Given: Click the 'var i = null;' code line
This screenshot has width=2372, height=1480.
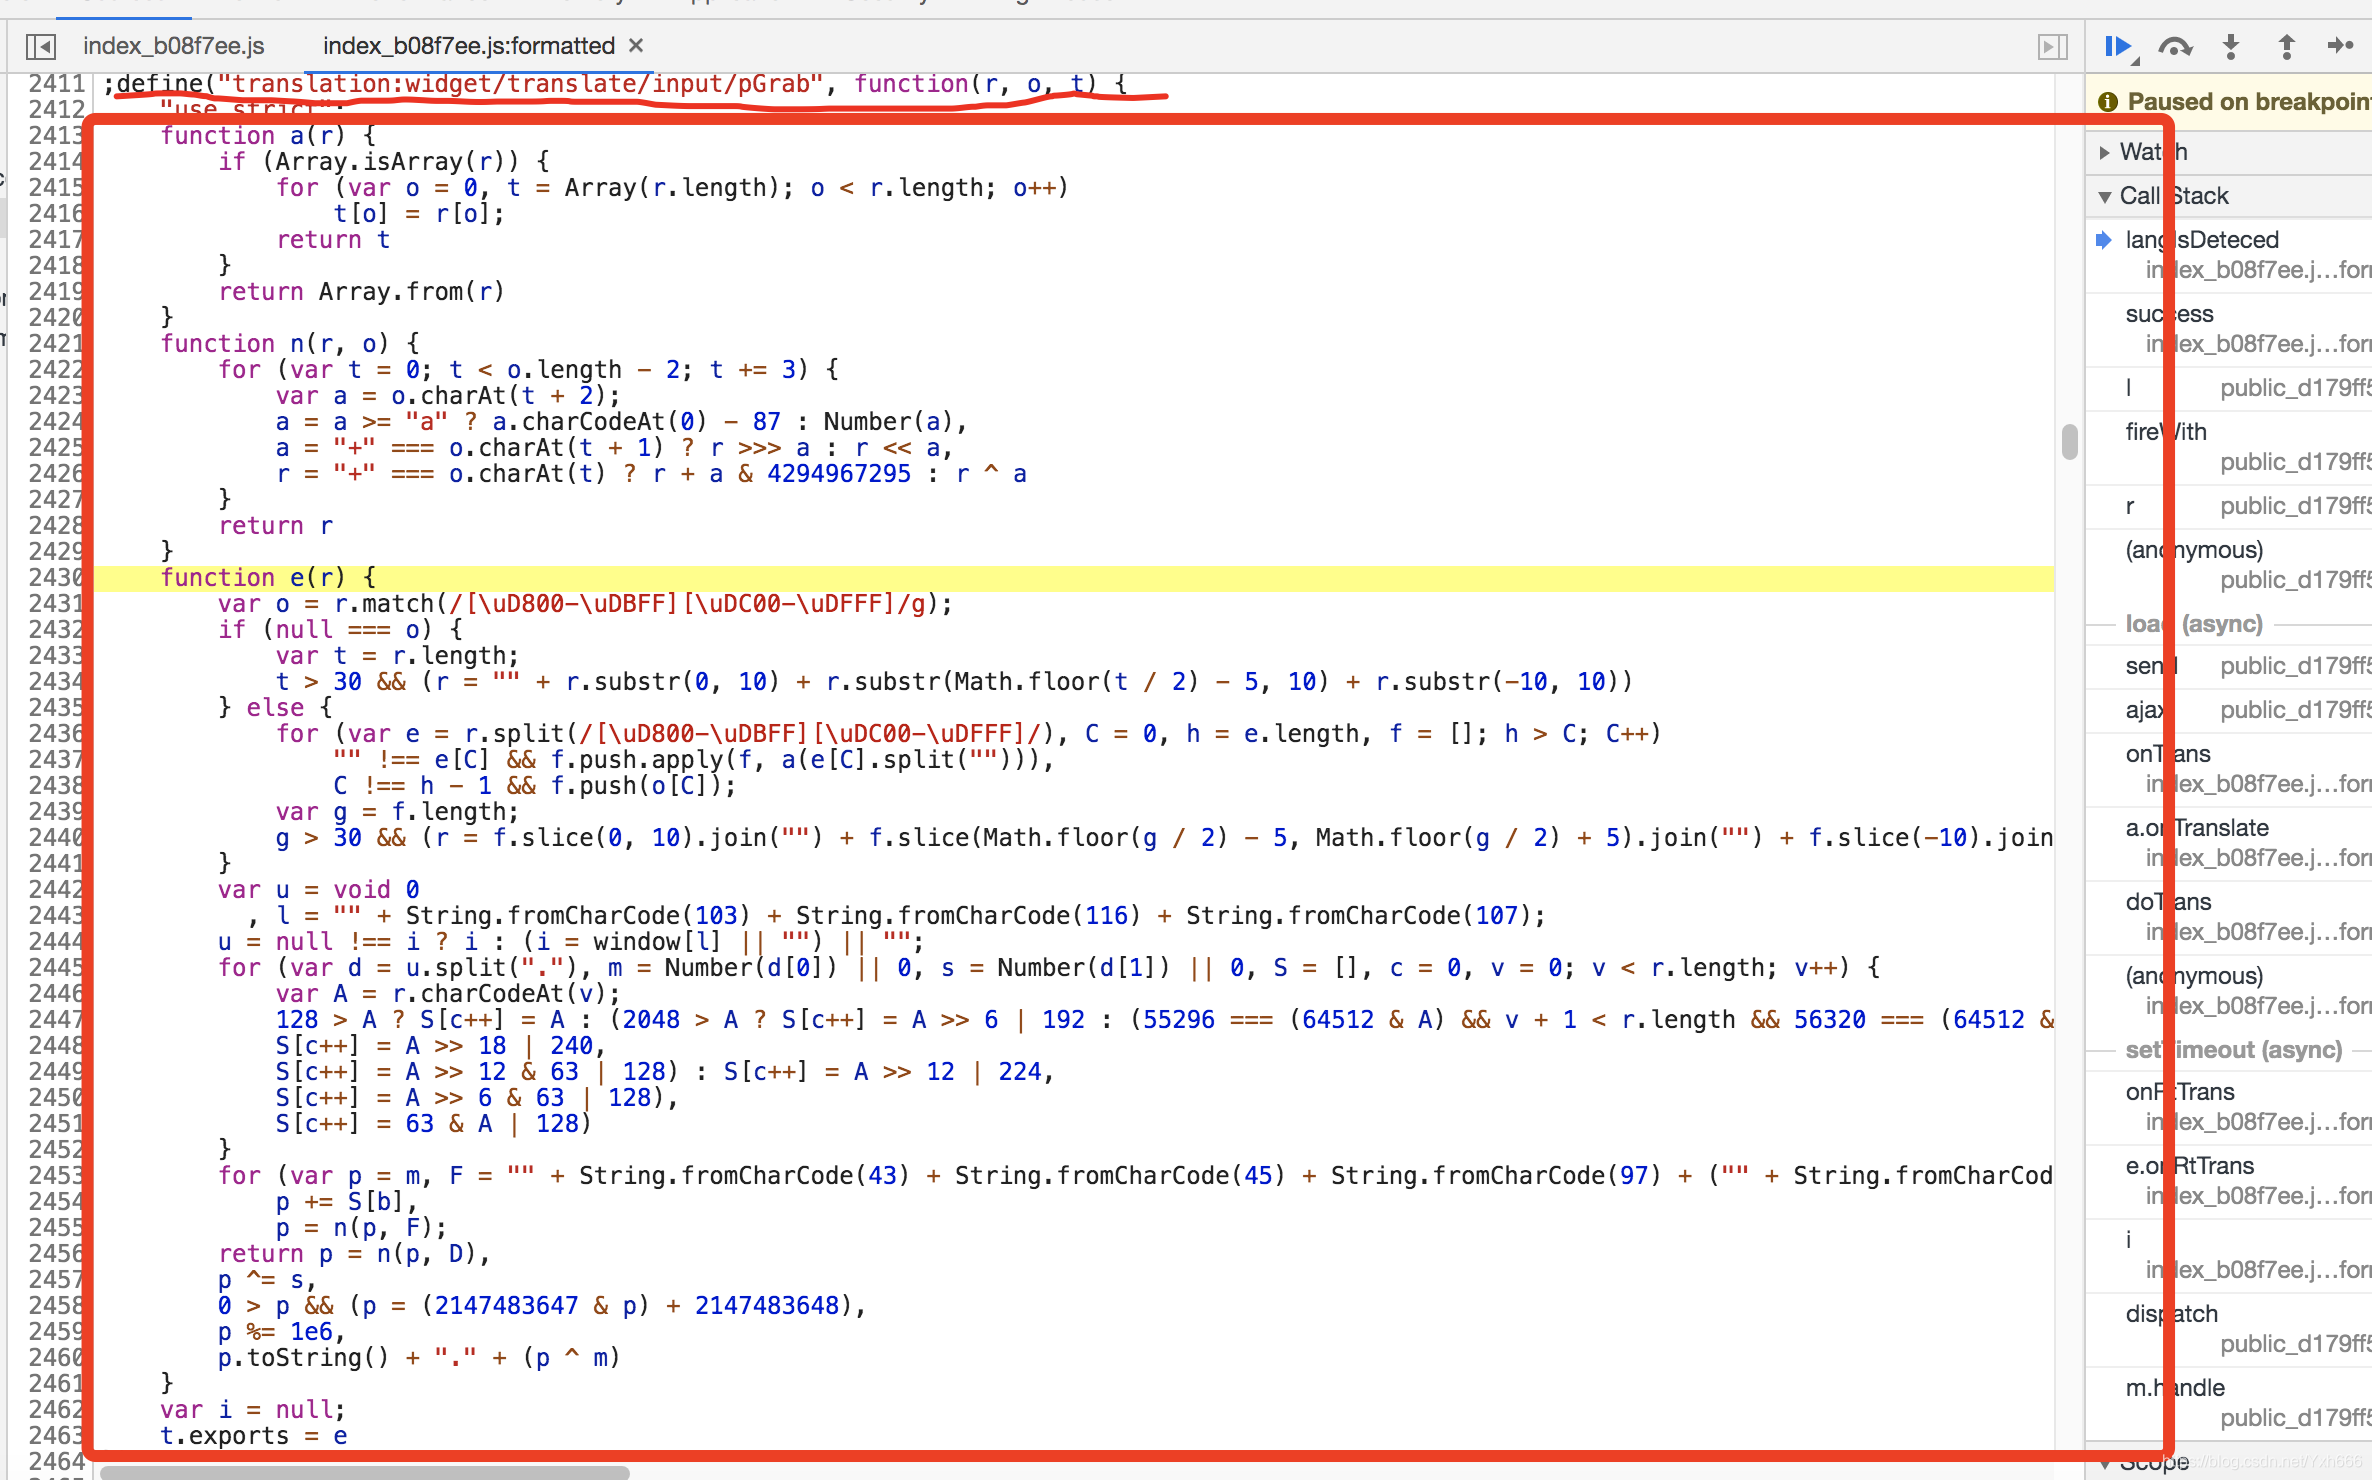Looking at the screenshot, I should pos(253,1410).
